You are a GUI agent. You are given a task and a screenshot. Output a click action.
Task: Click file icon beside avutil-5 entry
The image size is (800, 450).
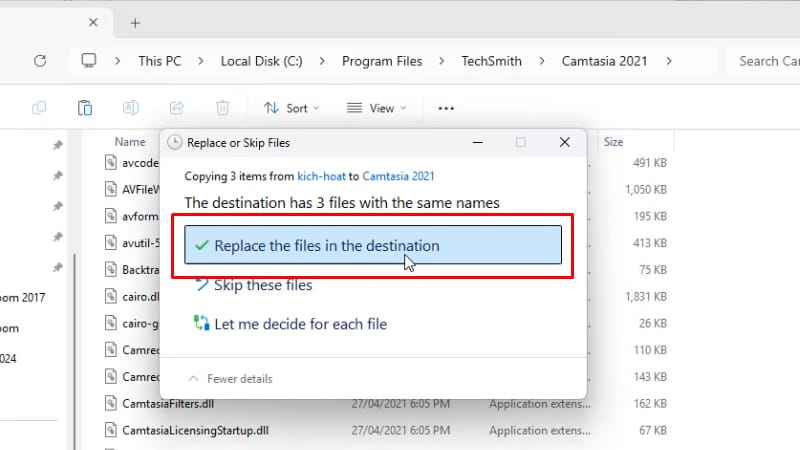[x=111, y=242]
